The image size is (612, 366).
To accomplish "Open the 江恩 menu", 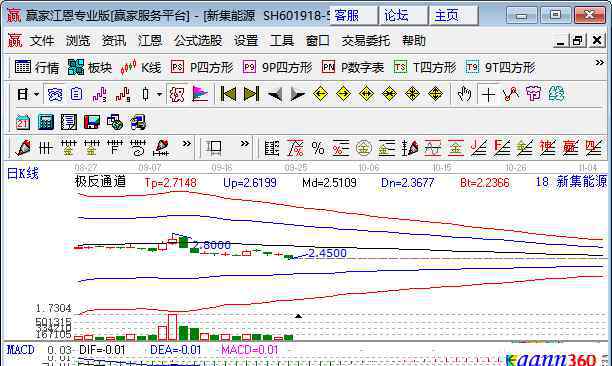I will [x=149, y=41].
